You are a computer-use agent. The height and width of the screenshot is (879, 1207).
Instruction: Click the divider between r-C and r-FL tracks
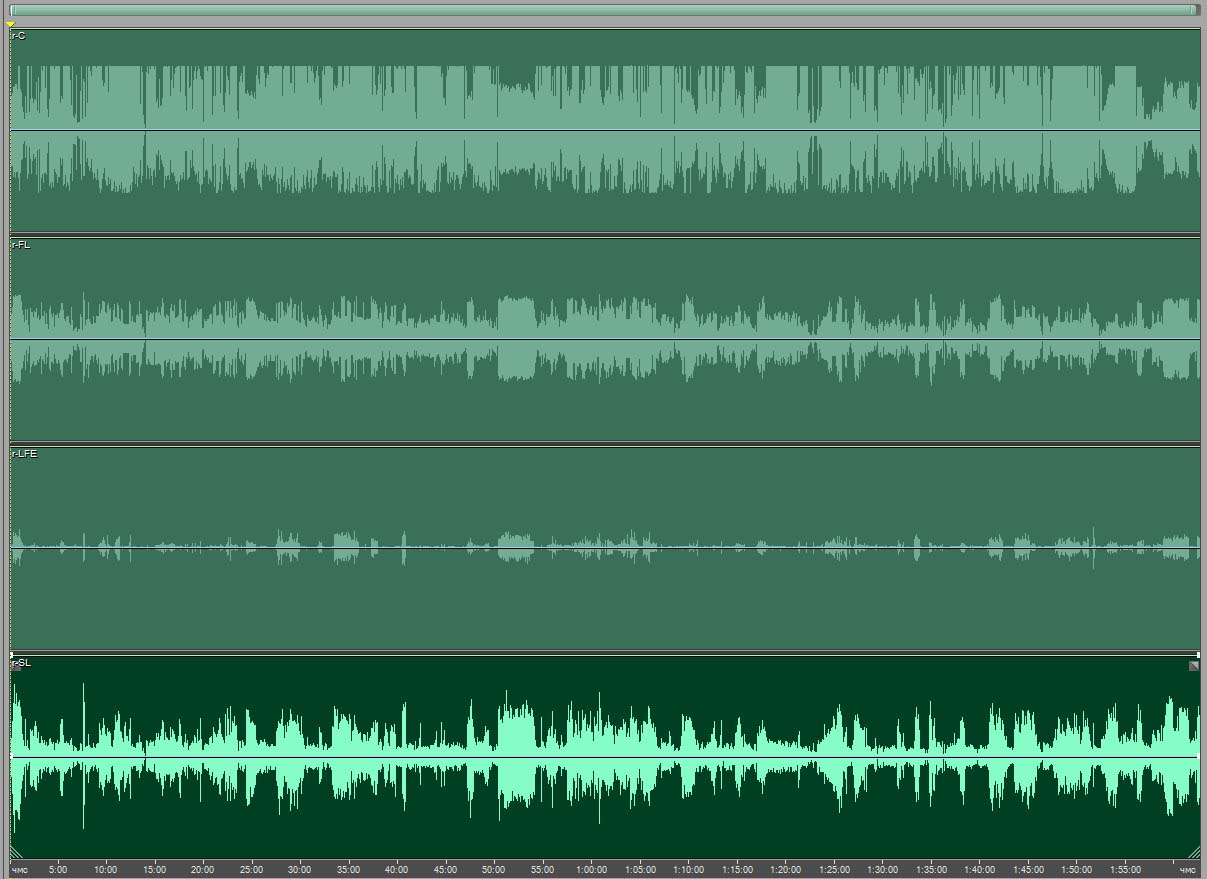click(603, 235)
